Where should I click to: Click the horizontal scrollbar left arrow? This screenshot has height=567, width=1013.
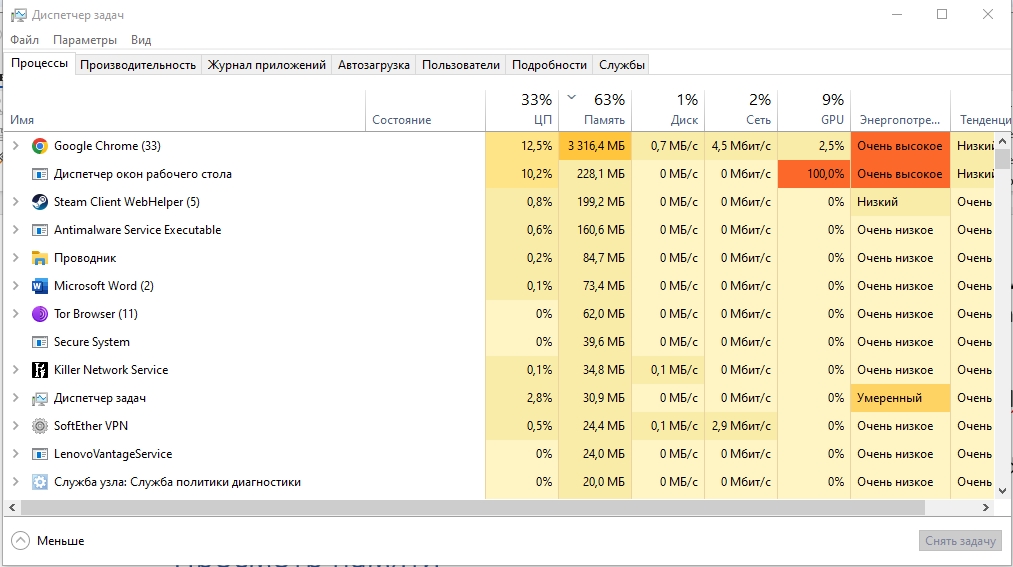(x=12, y=508)
